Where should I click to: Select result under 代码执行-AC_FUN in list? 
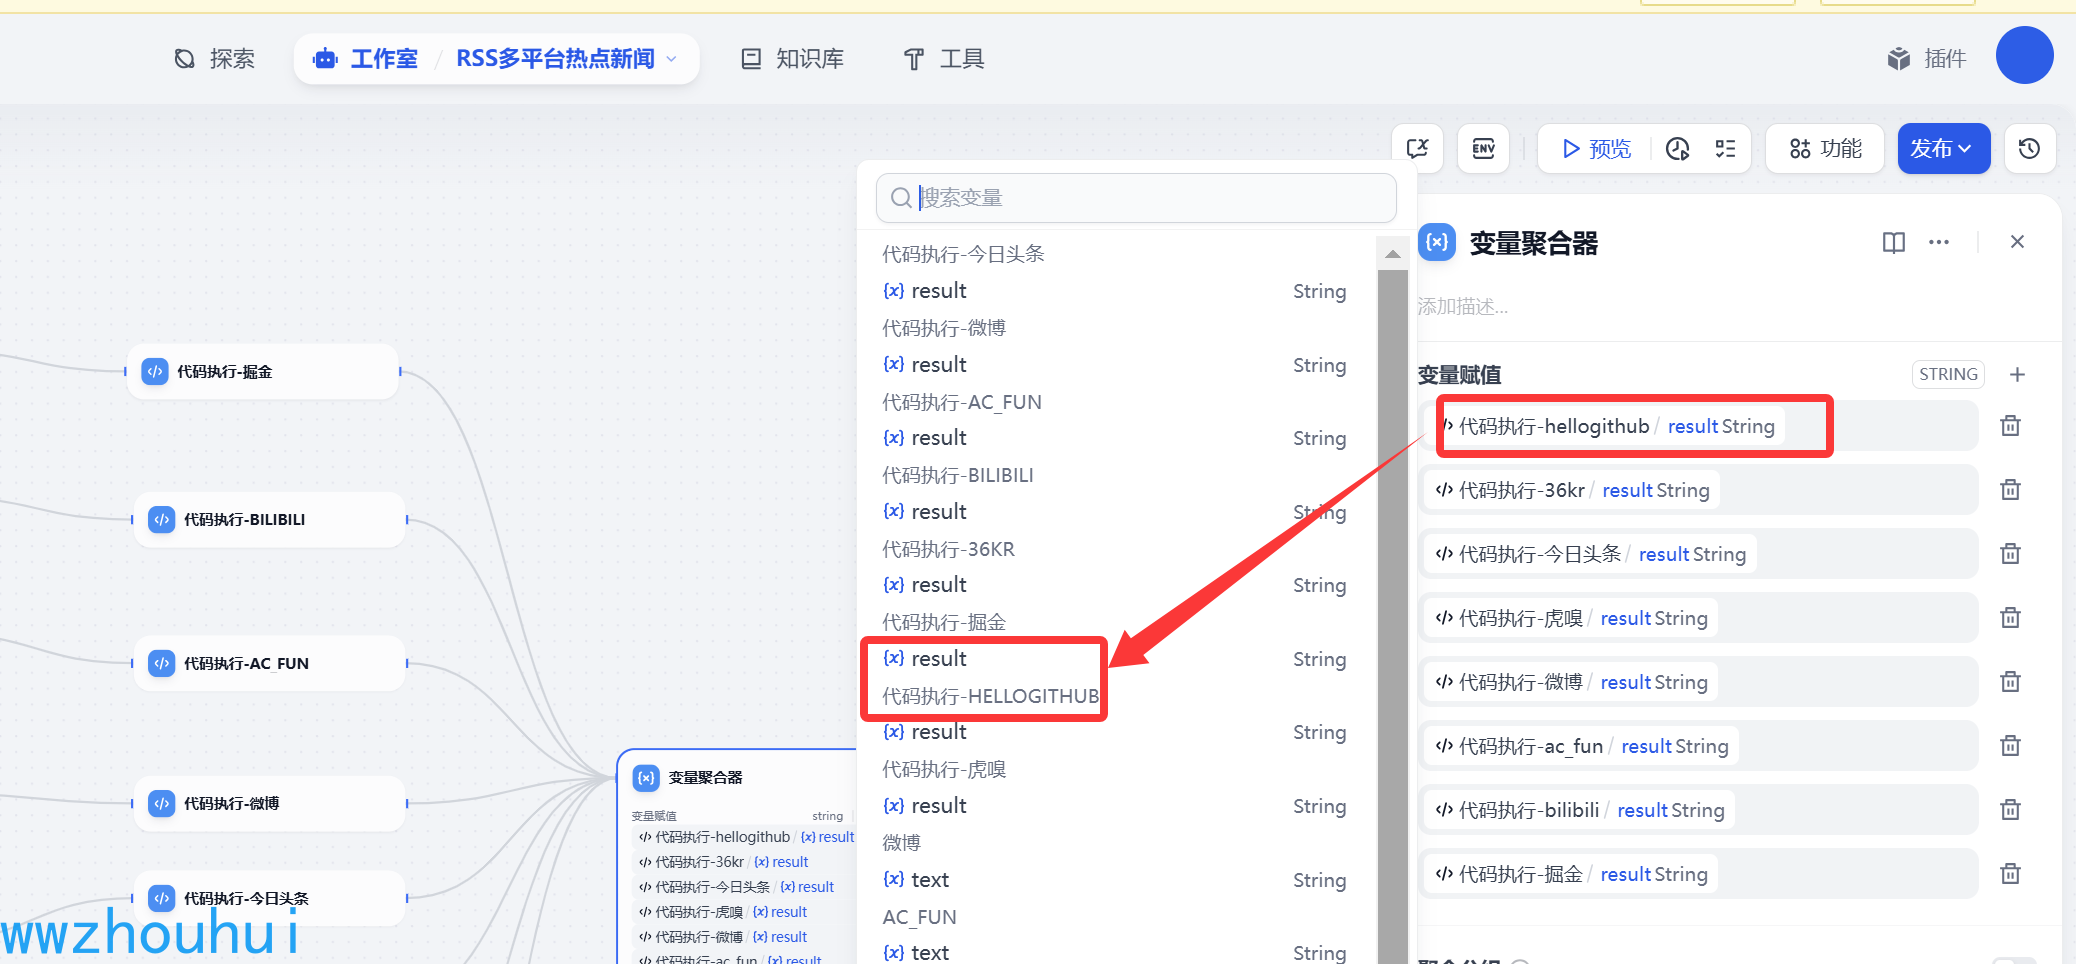1114,438
